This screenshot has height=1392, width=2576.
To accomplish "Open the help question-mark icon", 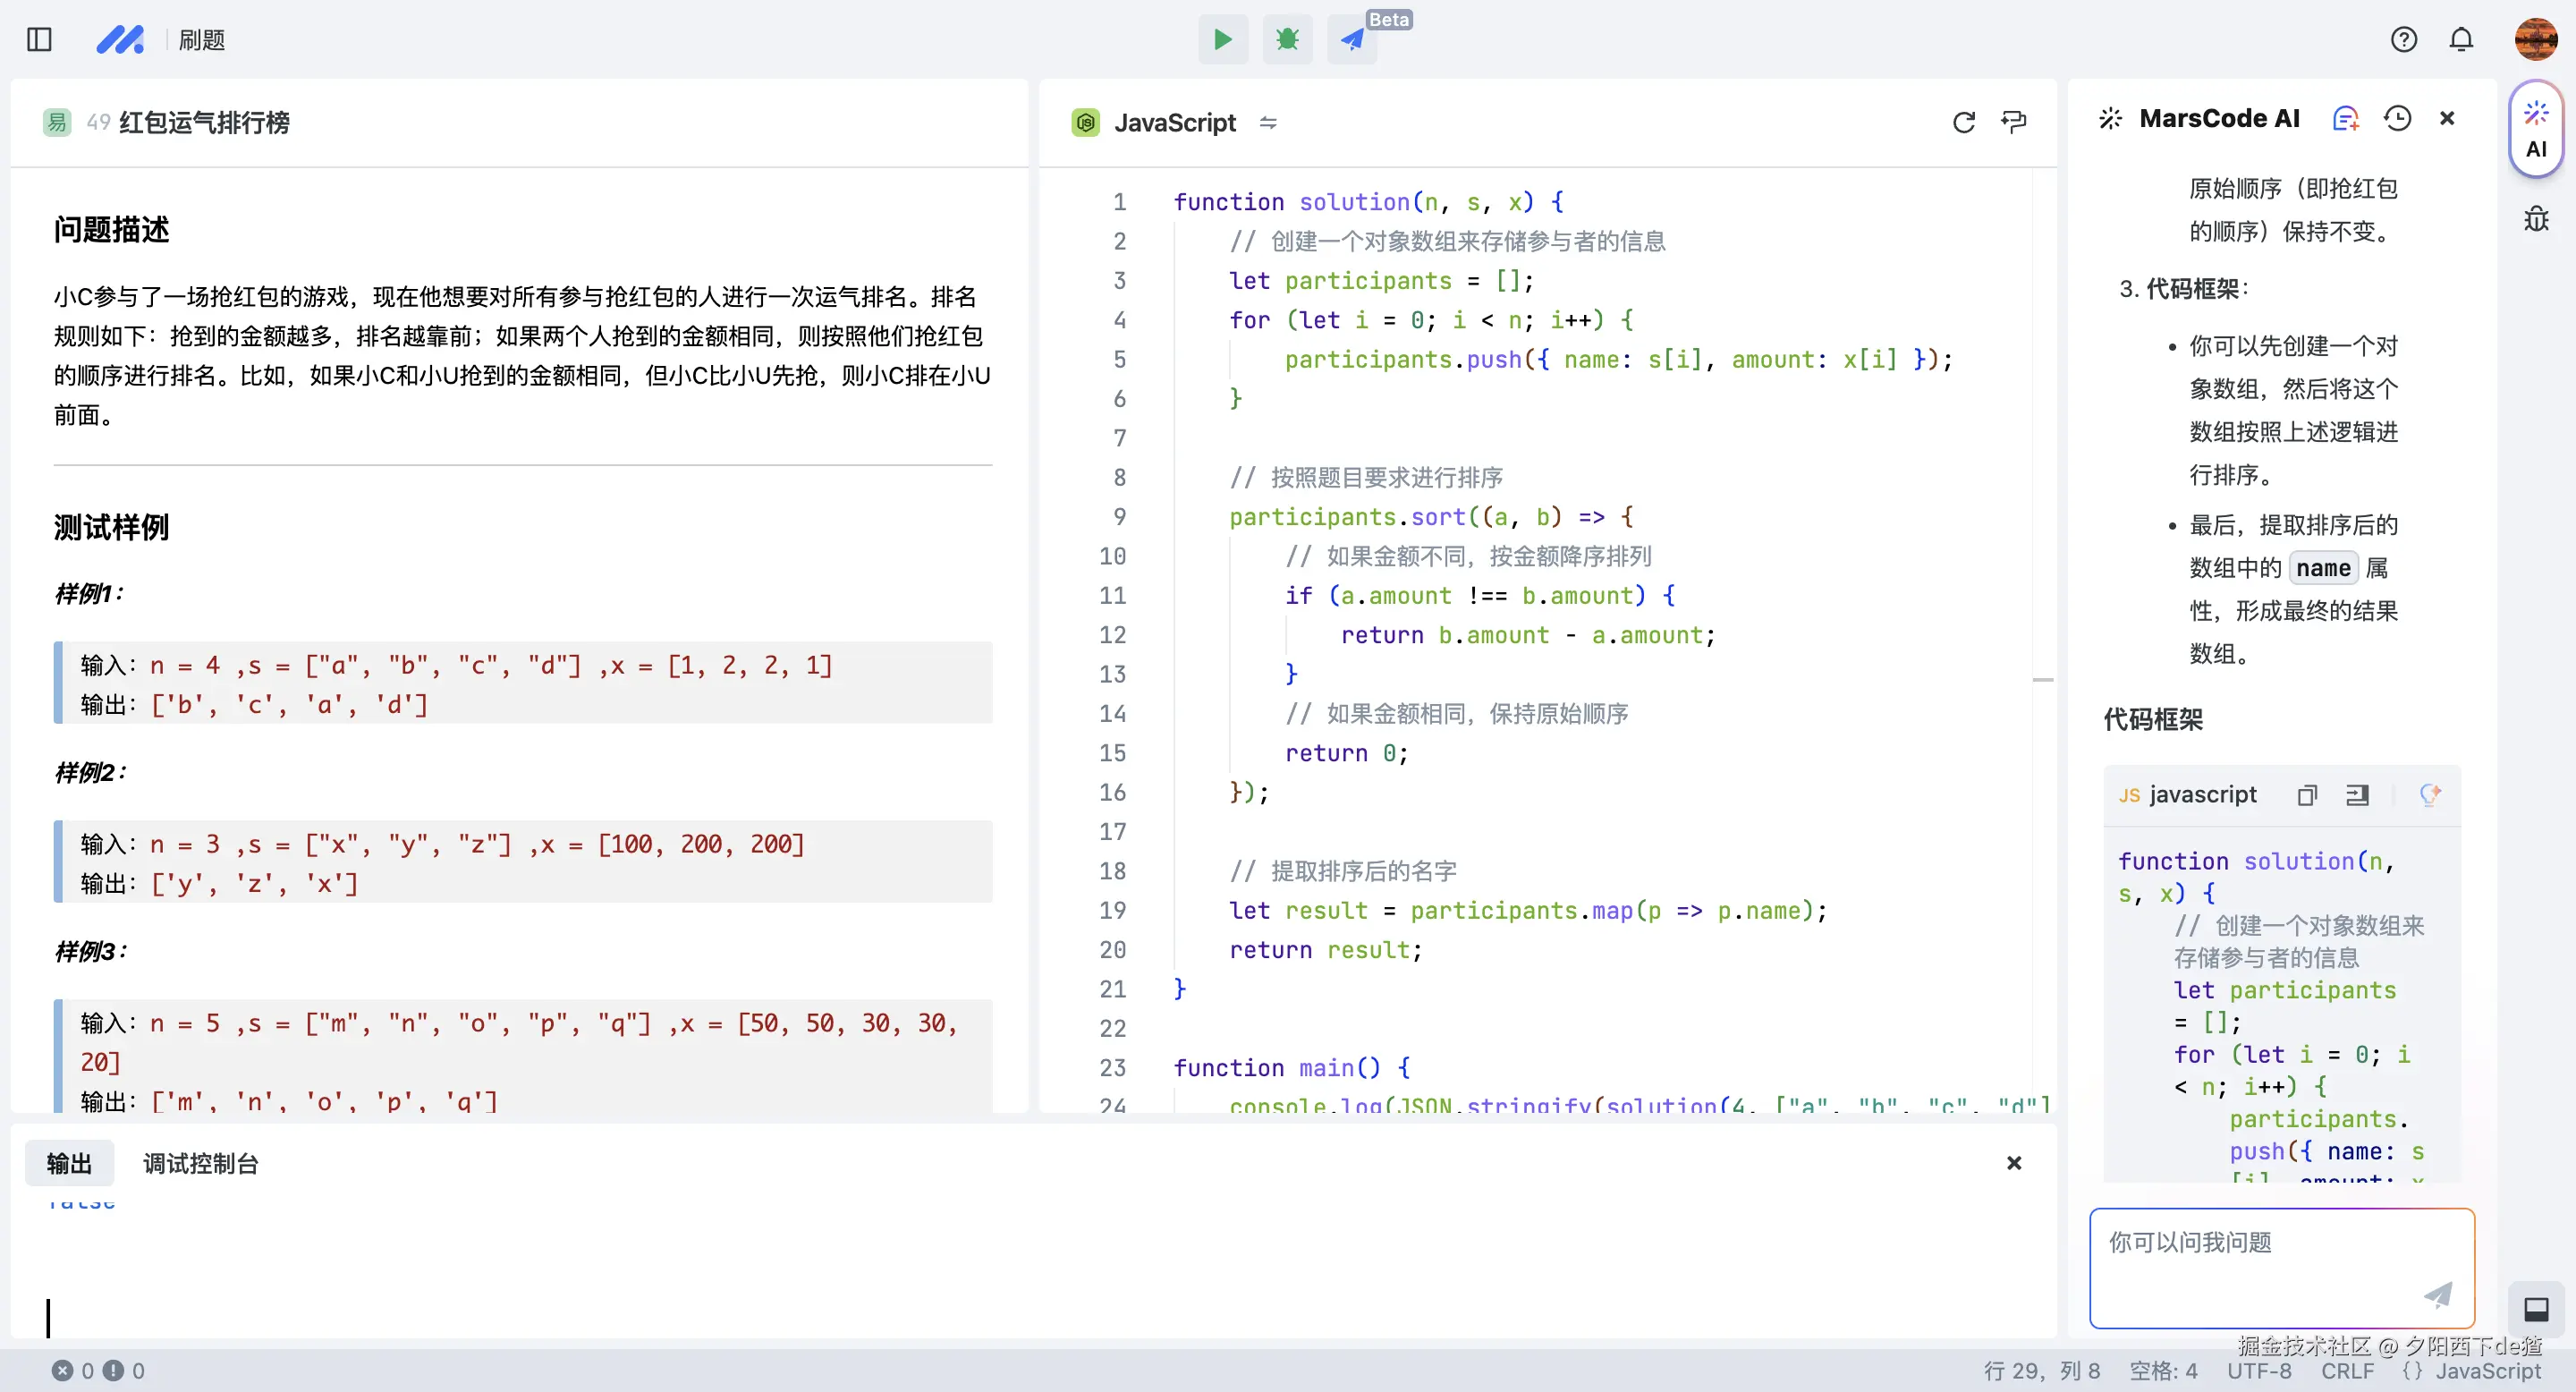I will point(2403,40).
